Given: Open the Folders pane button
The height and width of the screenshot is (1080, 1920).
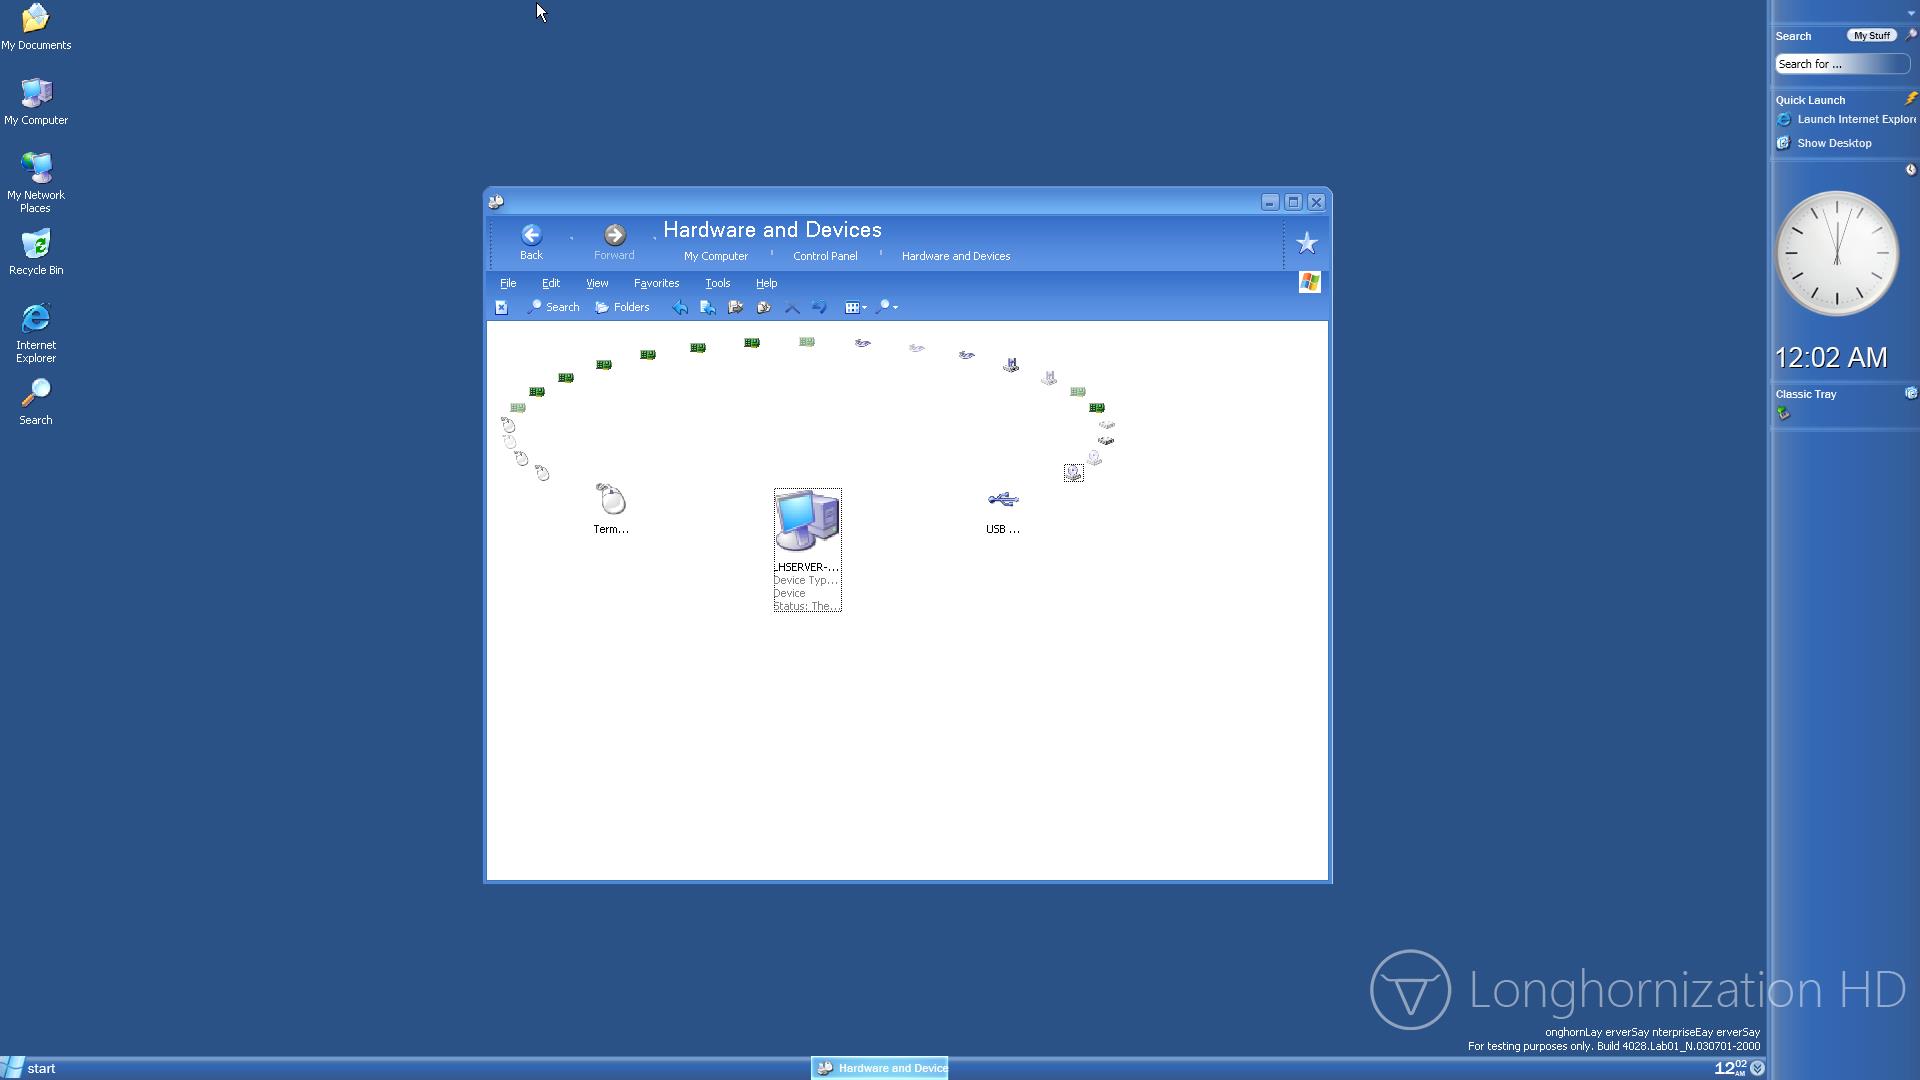Looking at the screenshot, I should click(622, 307).
